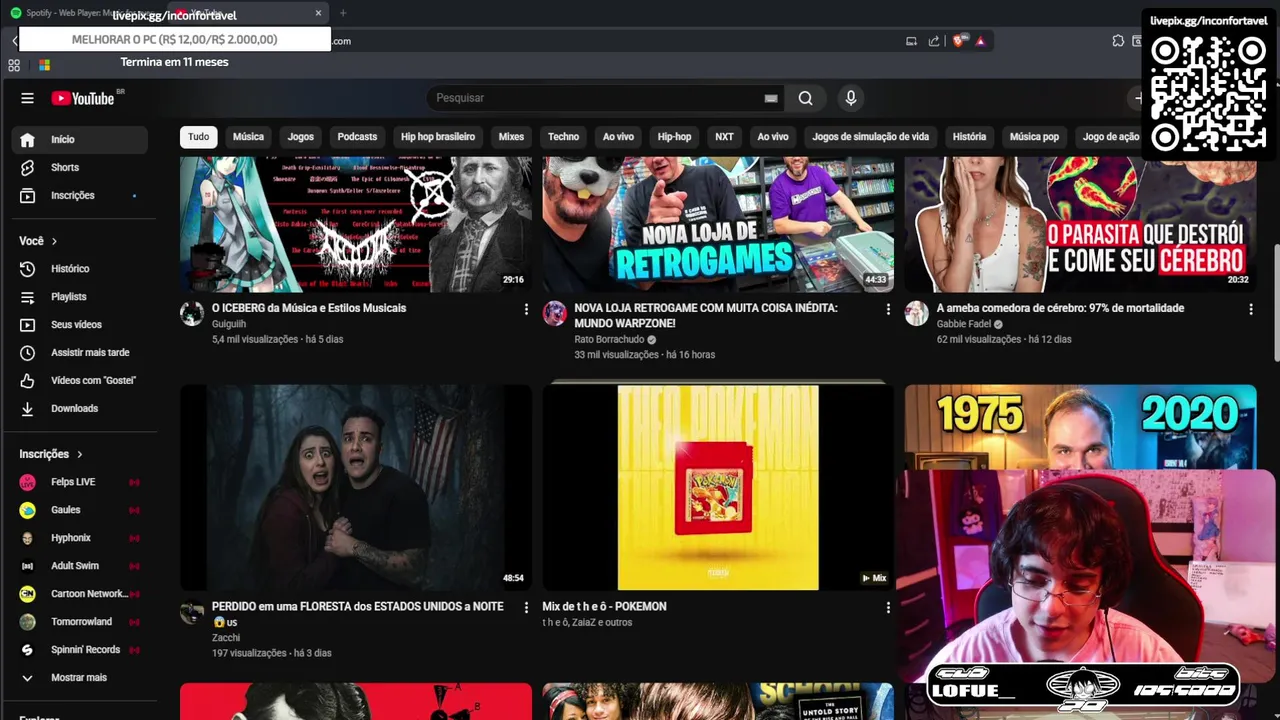1280x720 pixels.
Task: Select Hip hop brasileiro filter chip
Action: pyautogui.click(x=438, y=137)
